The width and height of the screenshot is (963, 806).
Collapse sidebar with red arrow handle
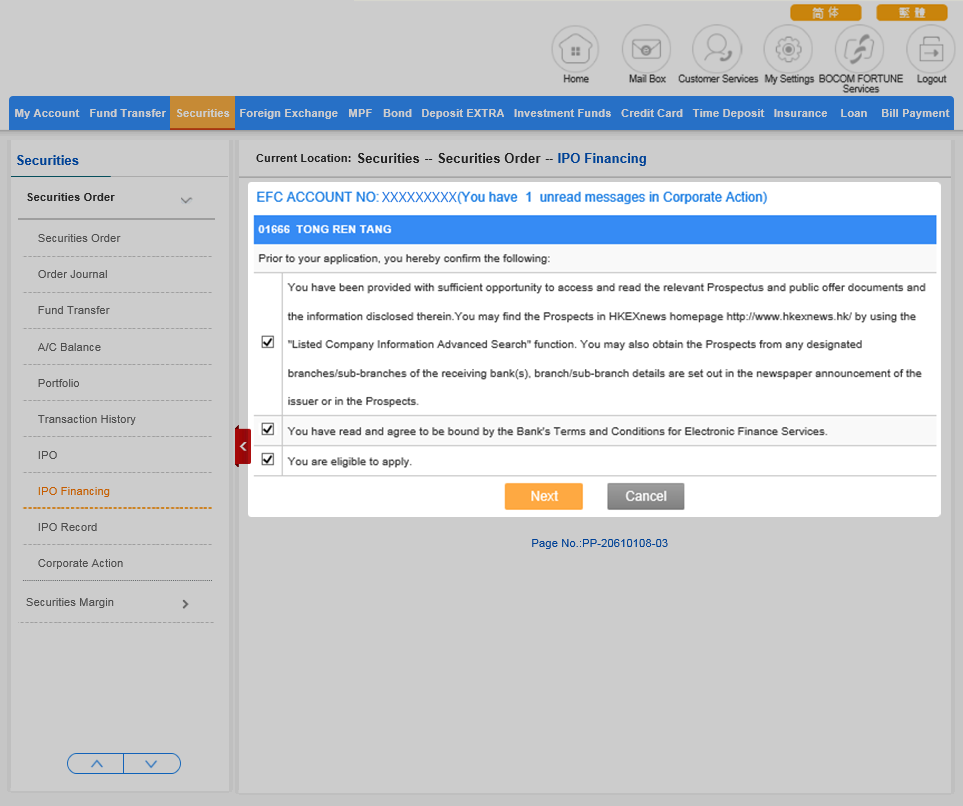(x=243, y=446)
